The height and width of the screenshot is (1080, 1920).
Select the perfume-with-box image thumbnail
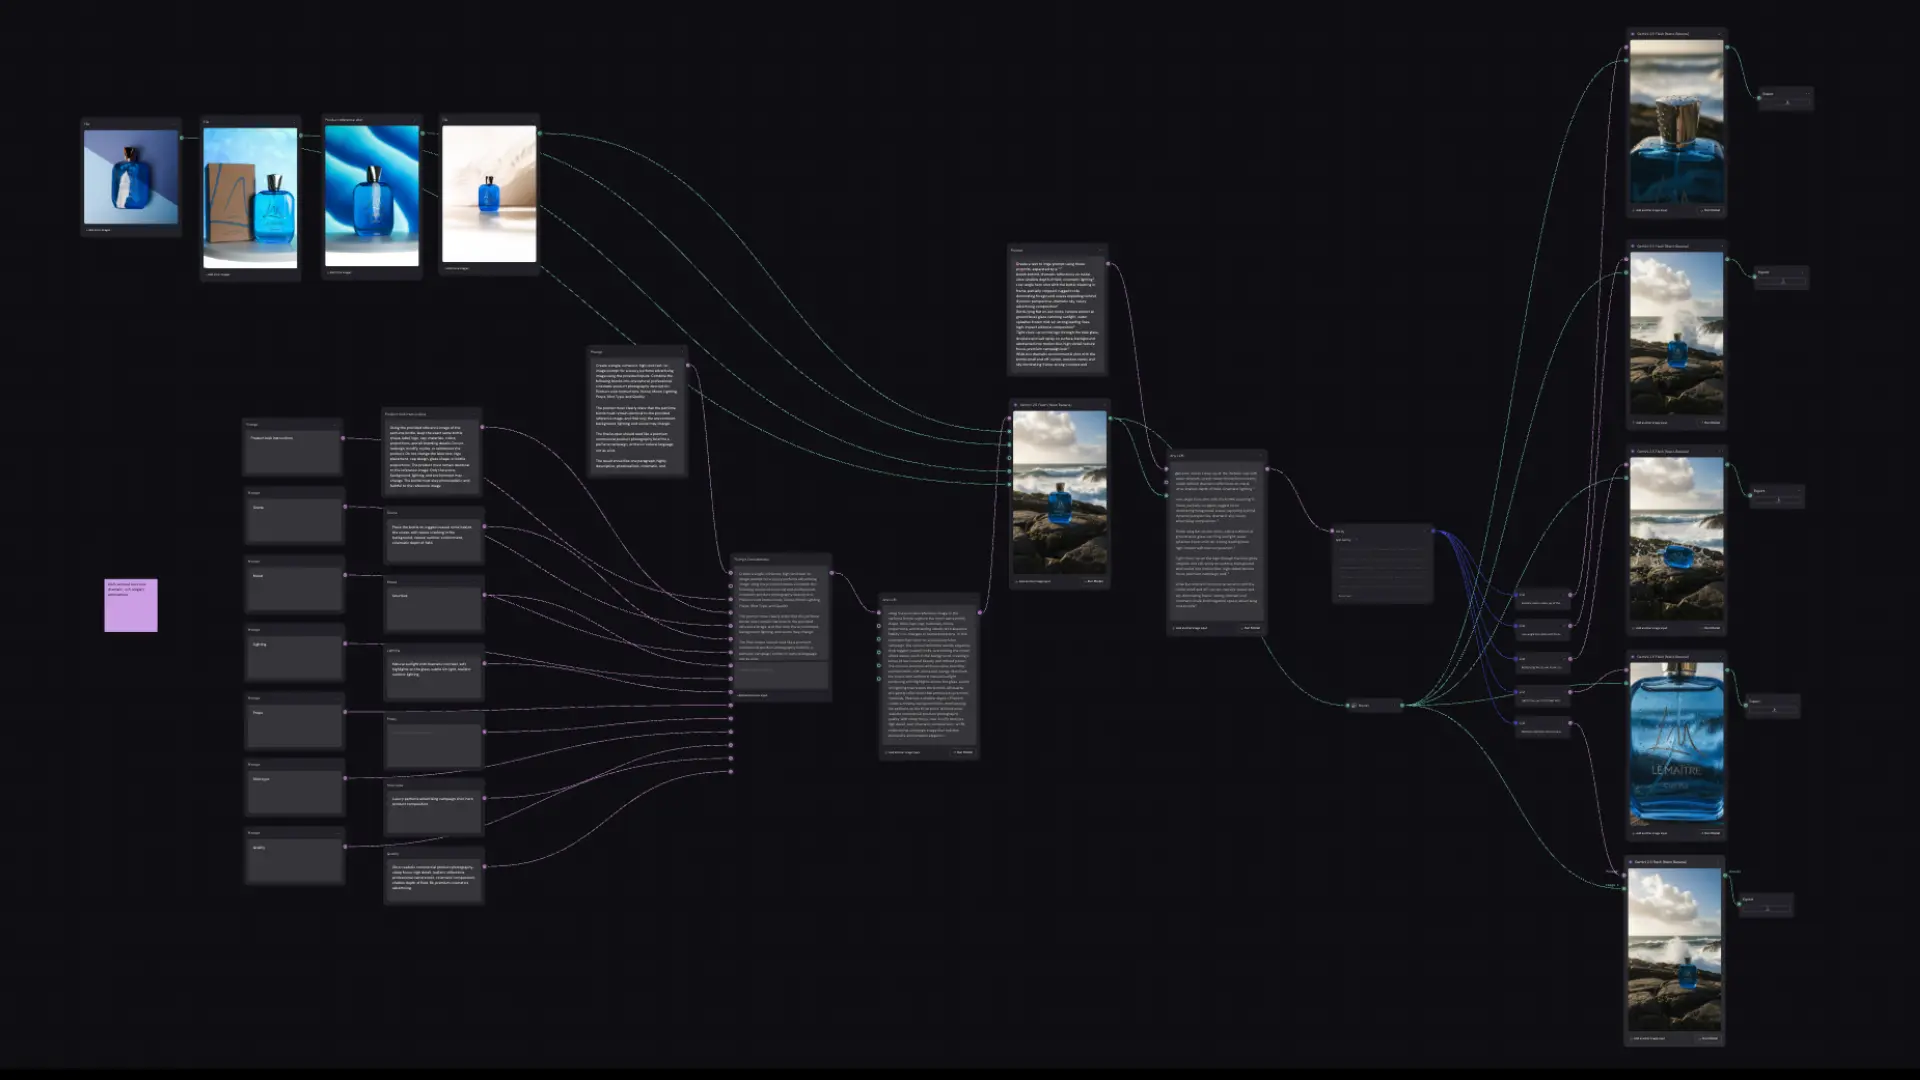pos(250,197)
